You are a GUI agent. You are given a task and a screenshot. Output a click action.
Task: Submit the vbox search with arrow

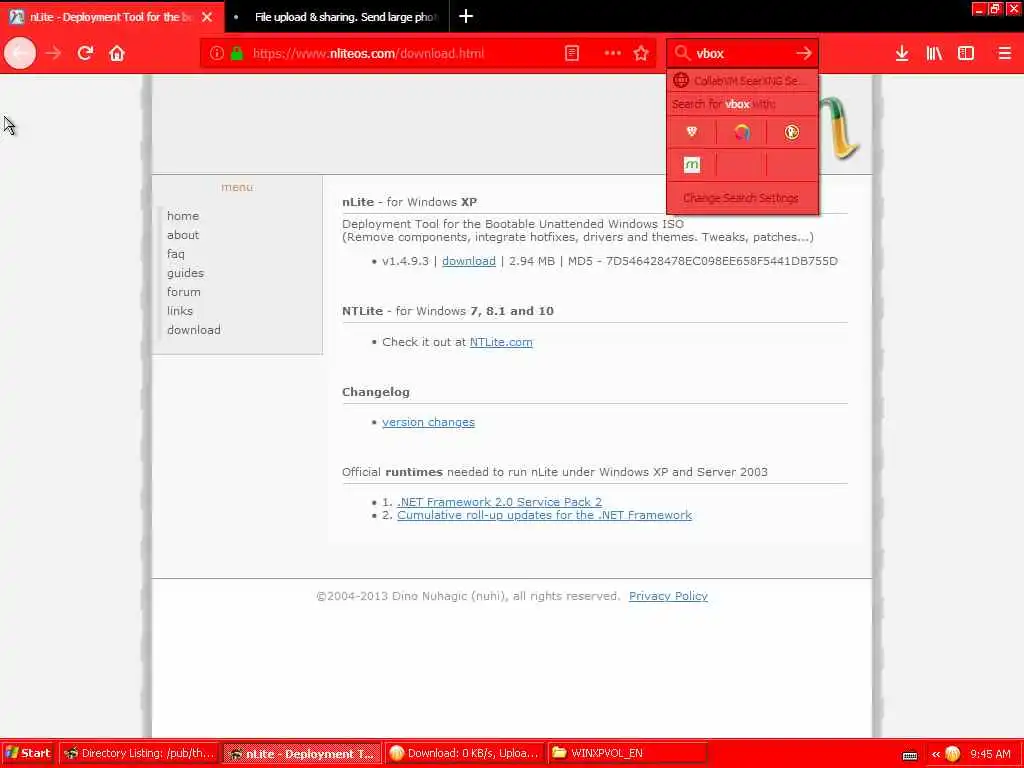804,53
